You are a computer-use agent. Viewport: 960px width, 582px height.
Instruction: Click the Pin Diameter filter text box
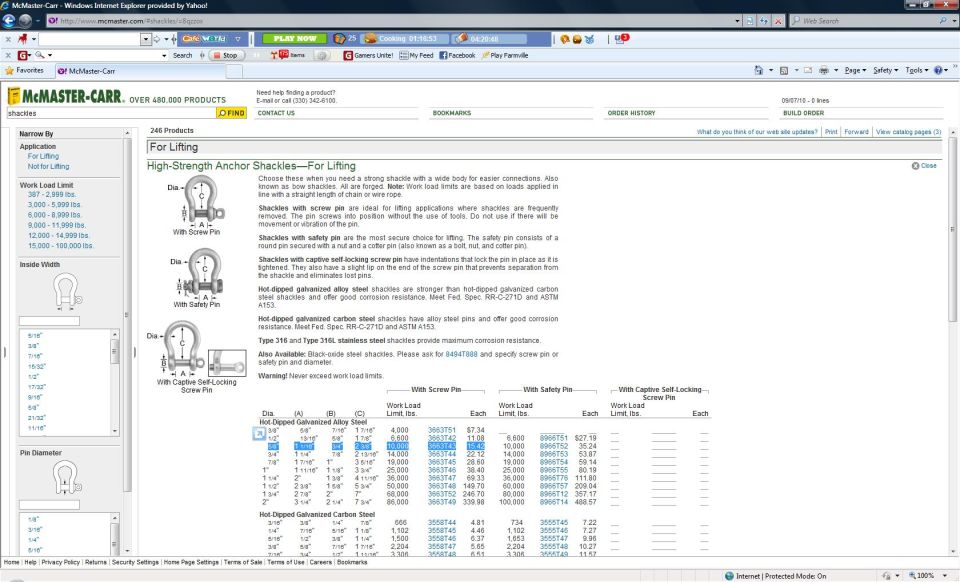[50, 505]
